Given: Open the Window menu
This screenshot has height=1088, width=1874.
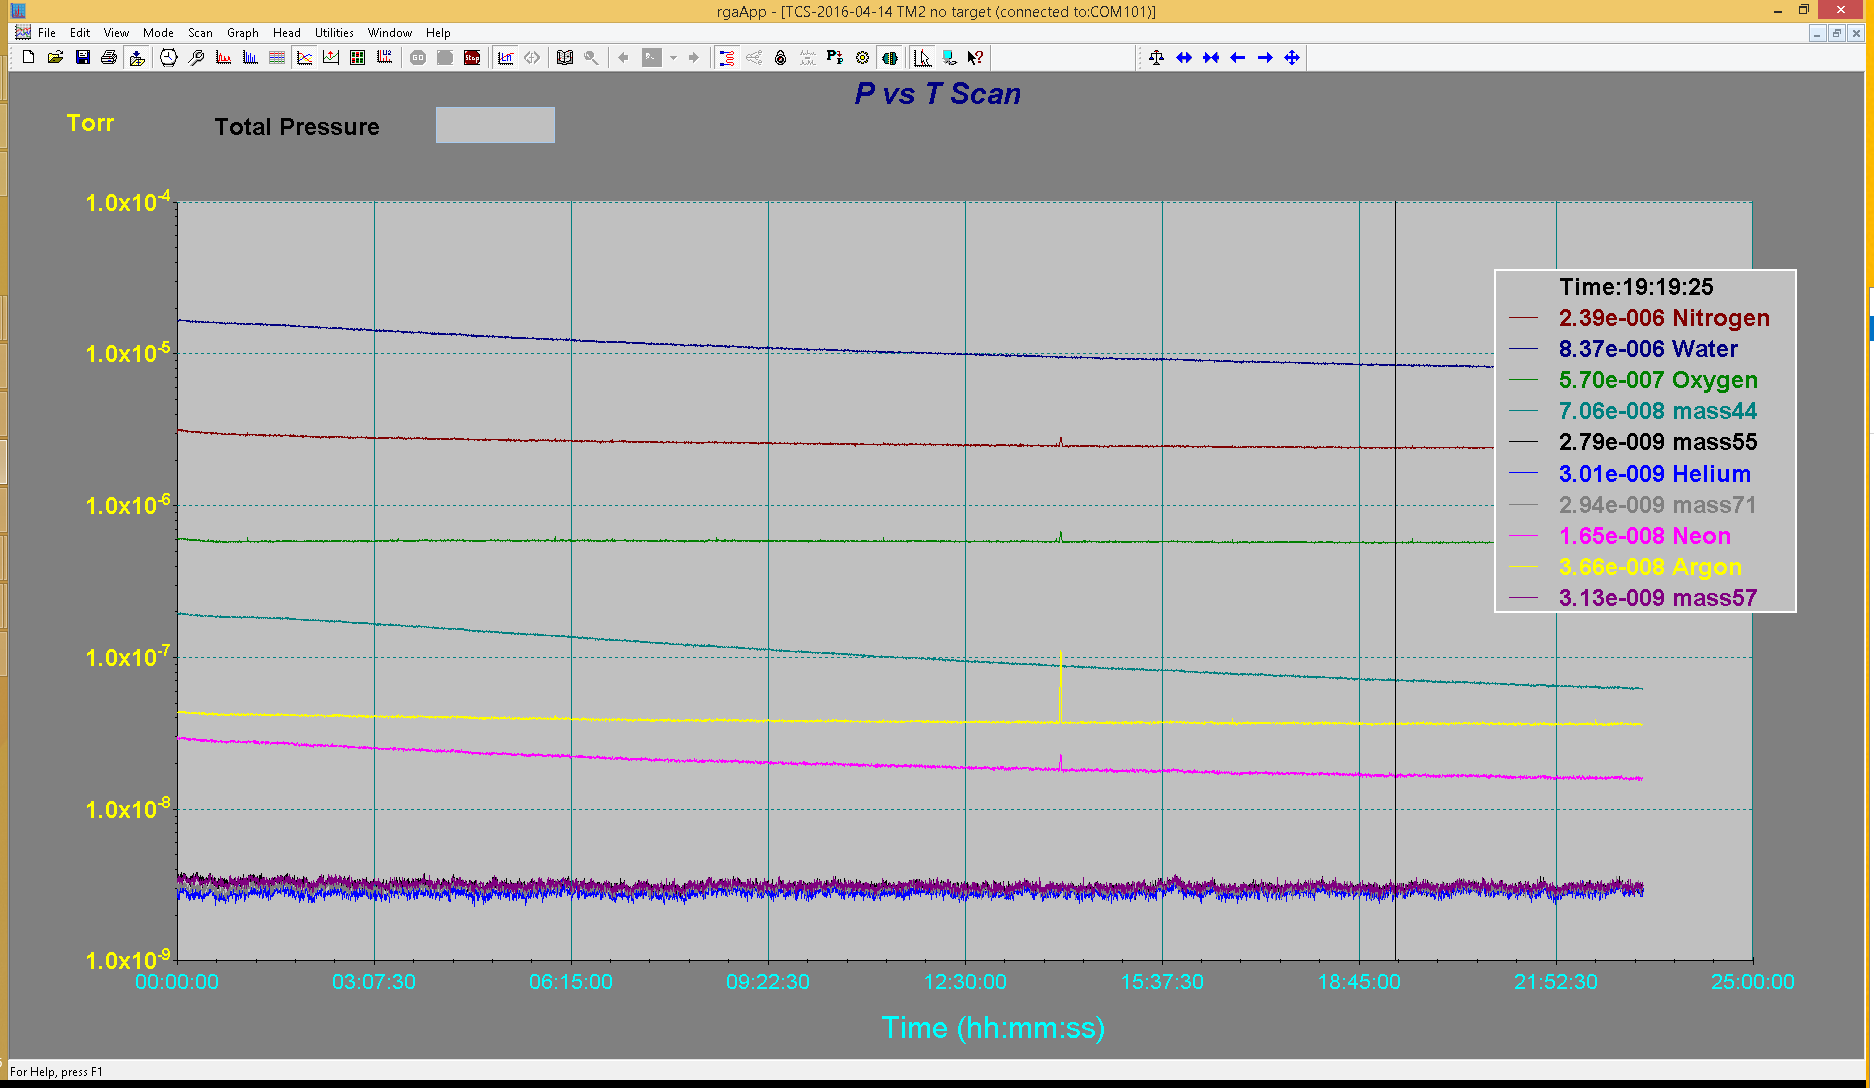Looking at the screenshot, I should [x=390, y=33].
